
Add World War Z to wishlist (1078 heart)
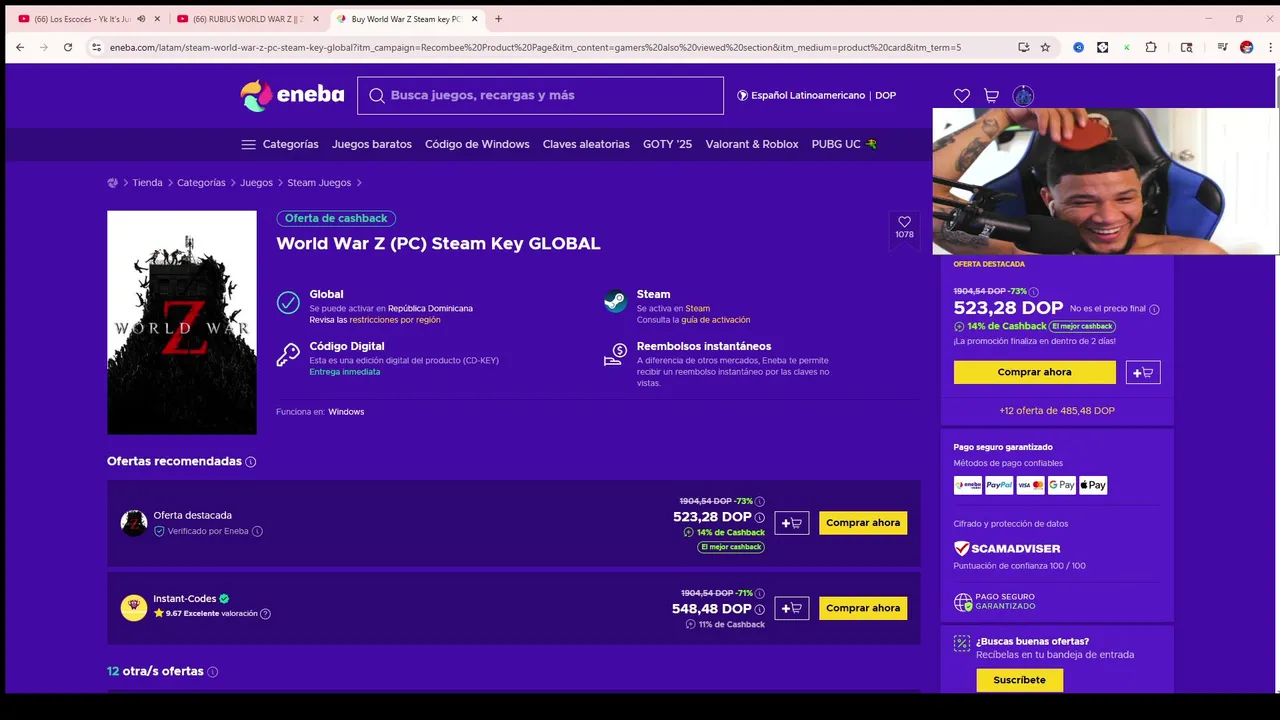904,227
